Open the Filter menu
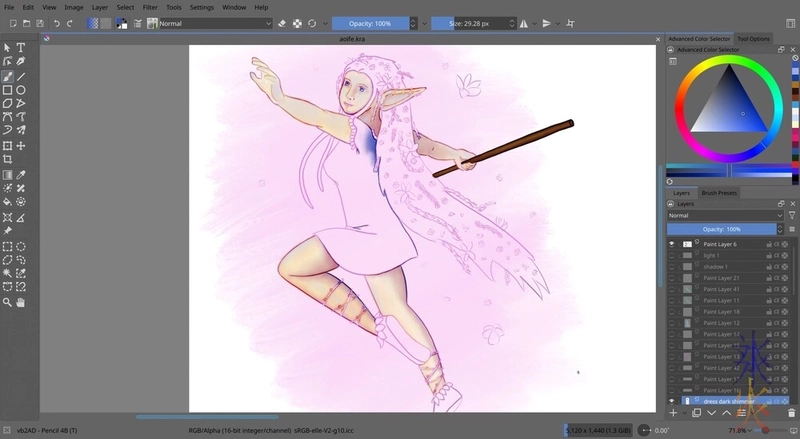This screenshot has height=439, width=800. coord(150,7)
